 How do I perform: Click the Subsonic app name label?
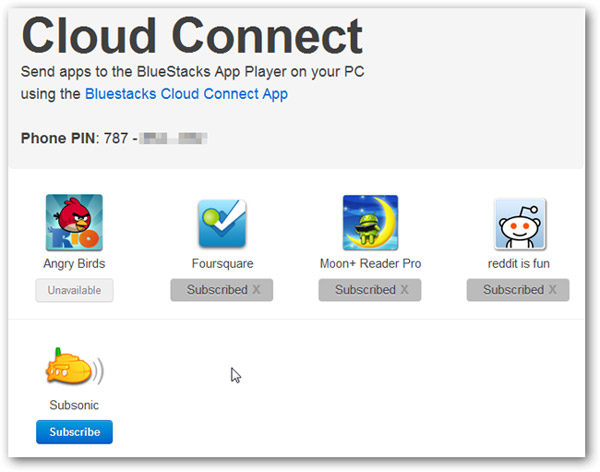pos(74,406)
